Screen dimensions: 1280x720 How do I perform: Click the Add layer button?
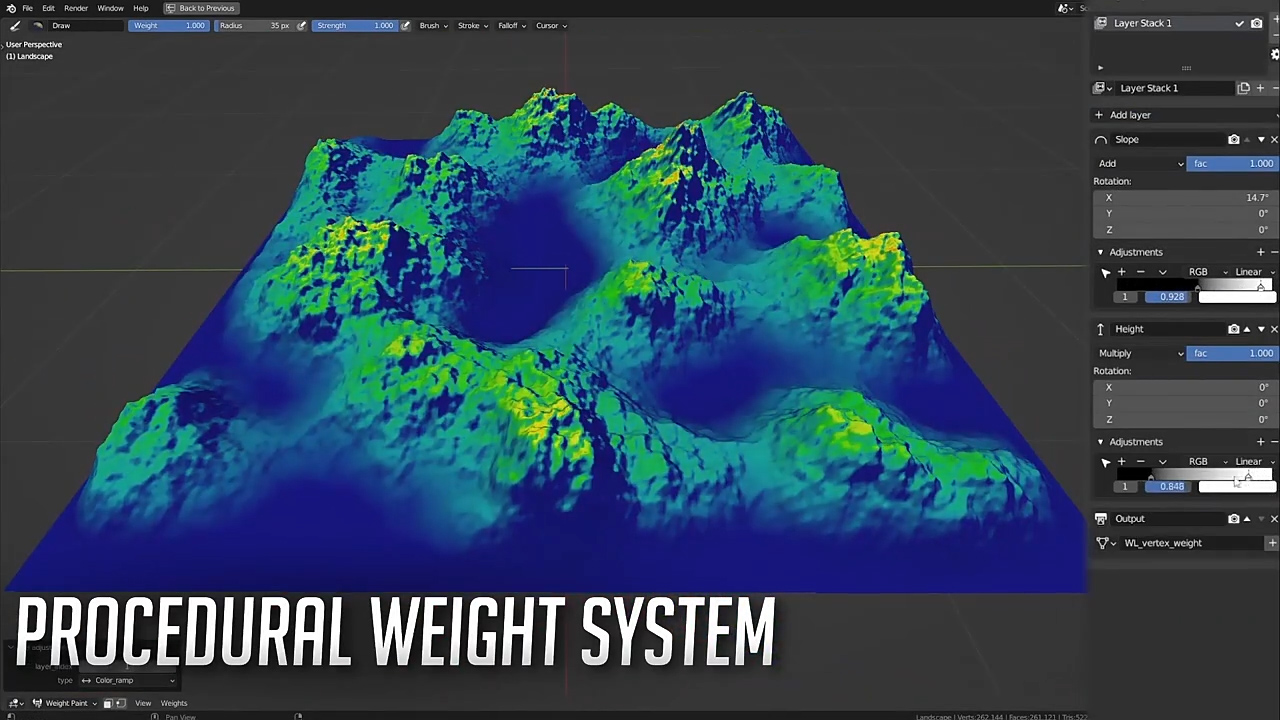[x=1184, y=115]
